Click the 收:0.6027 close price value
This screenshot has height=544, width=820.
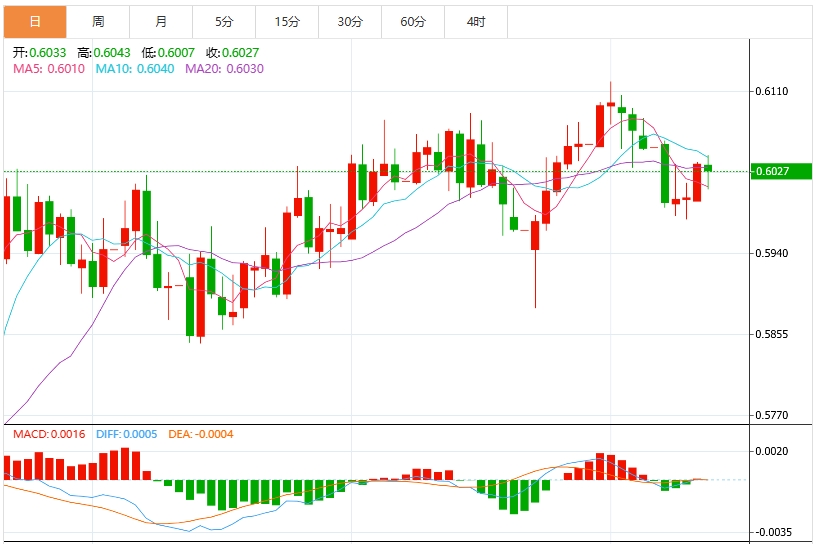pos(232,53)
